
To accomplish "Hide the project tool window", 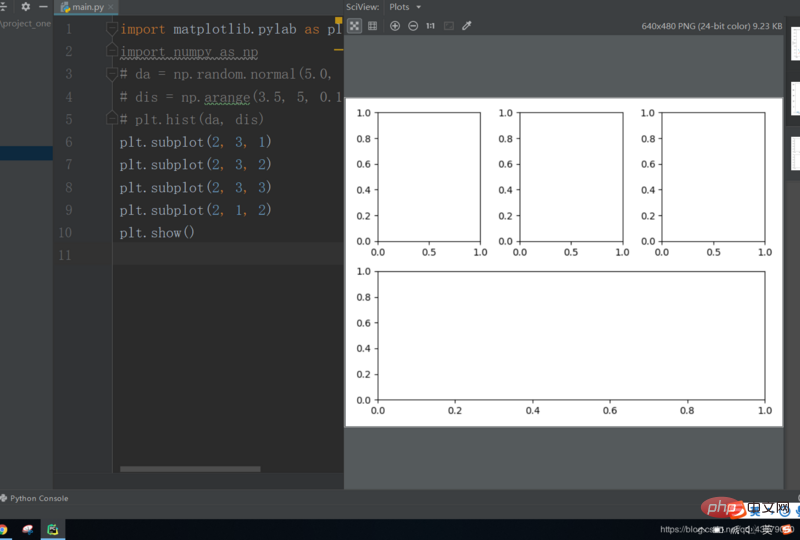I will (x=43, y=7).
